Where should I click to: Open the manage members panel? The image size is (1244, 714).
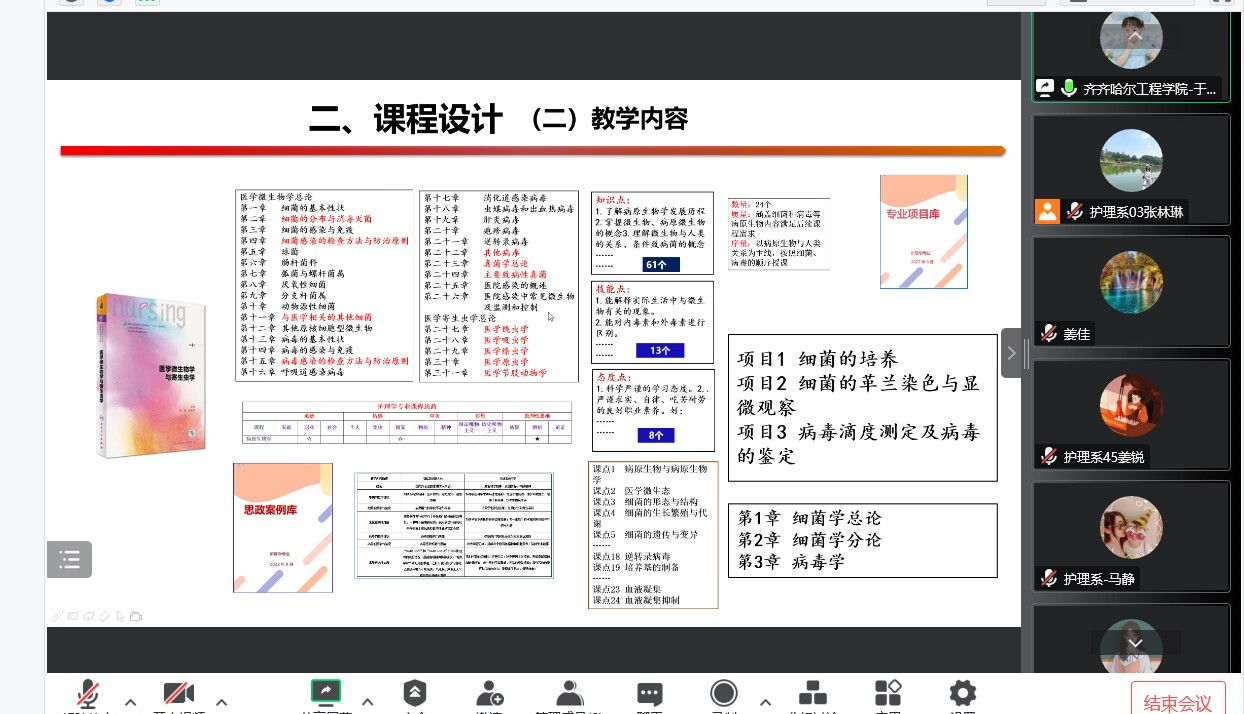(x=569, y=694)
